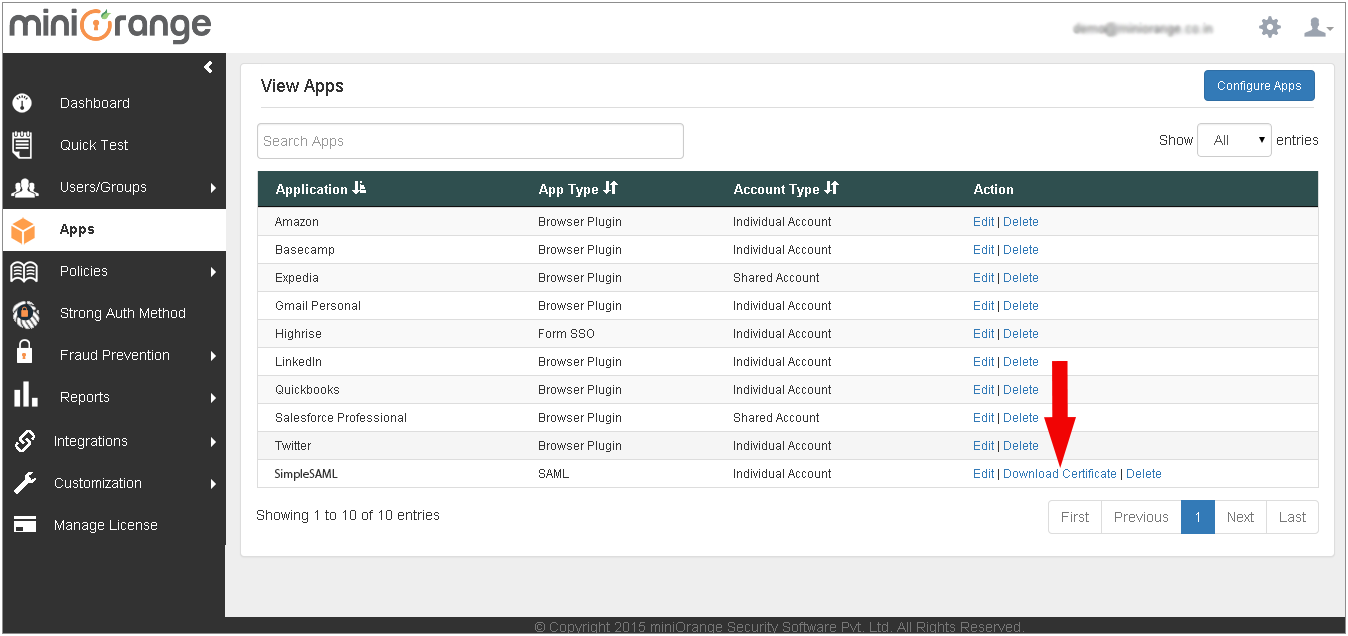Viewport: 1348px width, 636px height.
Task: Edit the Amazon app
Action: pos(983,222)
